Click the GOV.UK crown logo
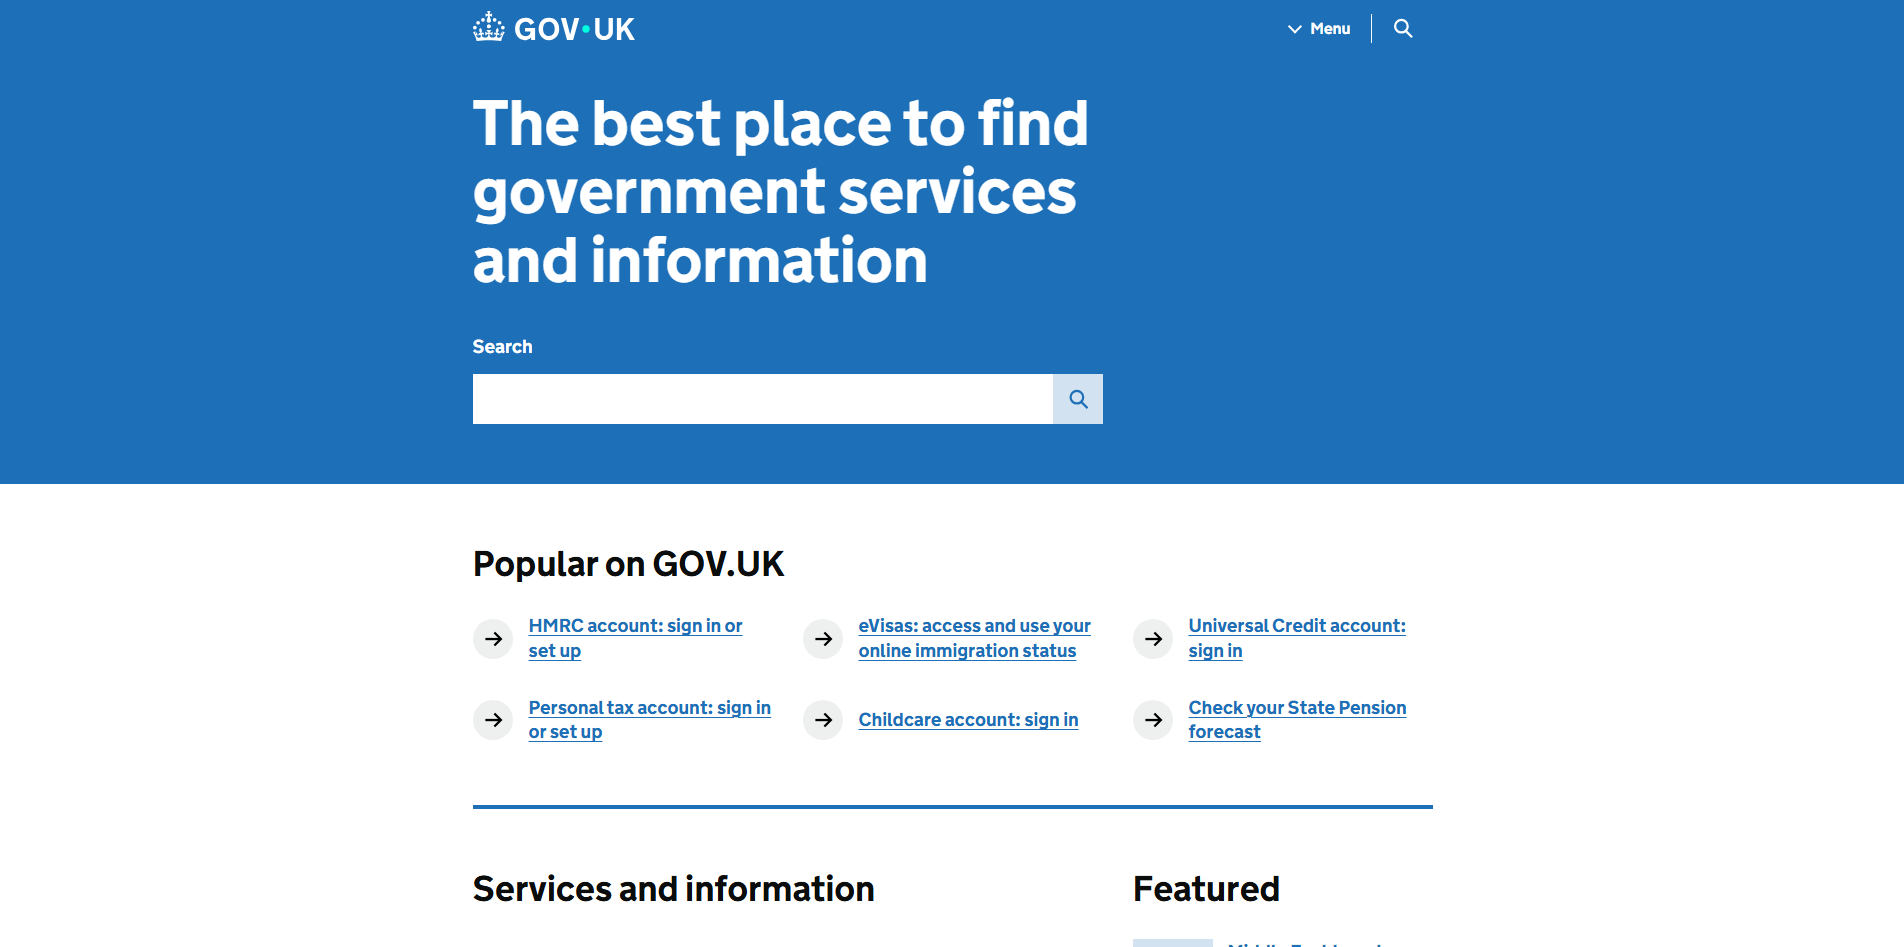 pyautogui.click(x=489, y=27)
